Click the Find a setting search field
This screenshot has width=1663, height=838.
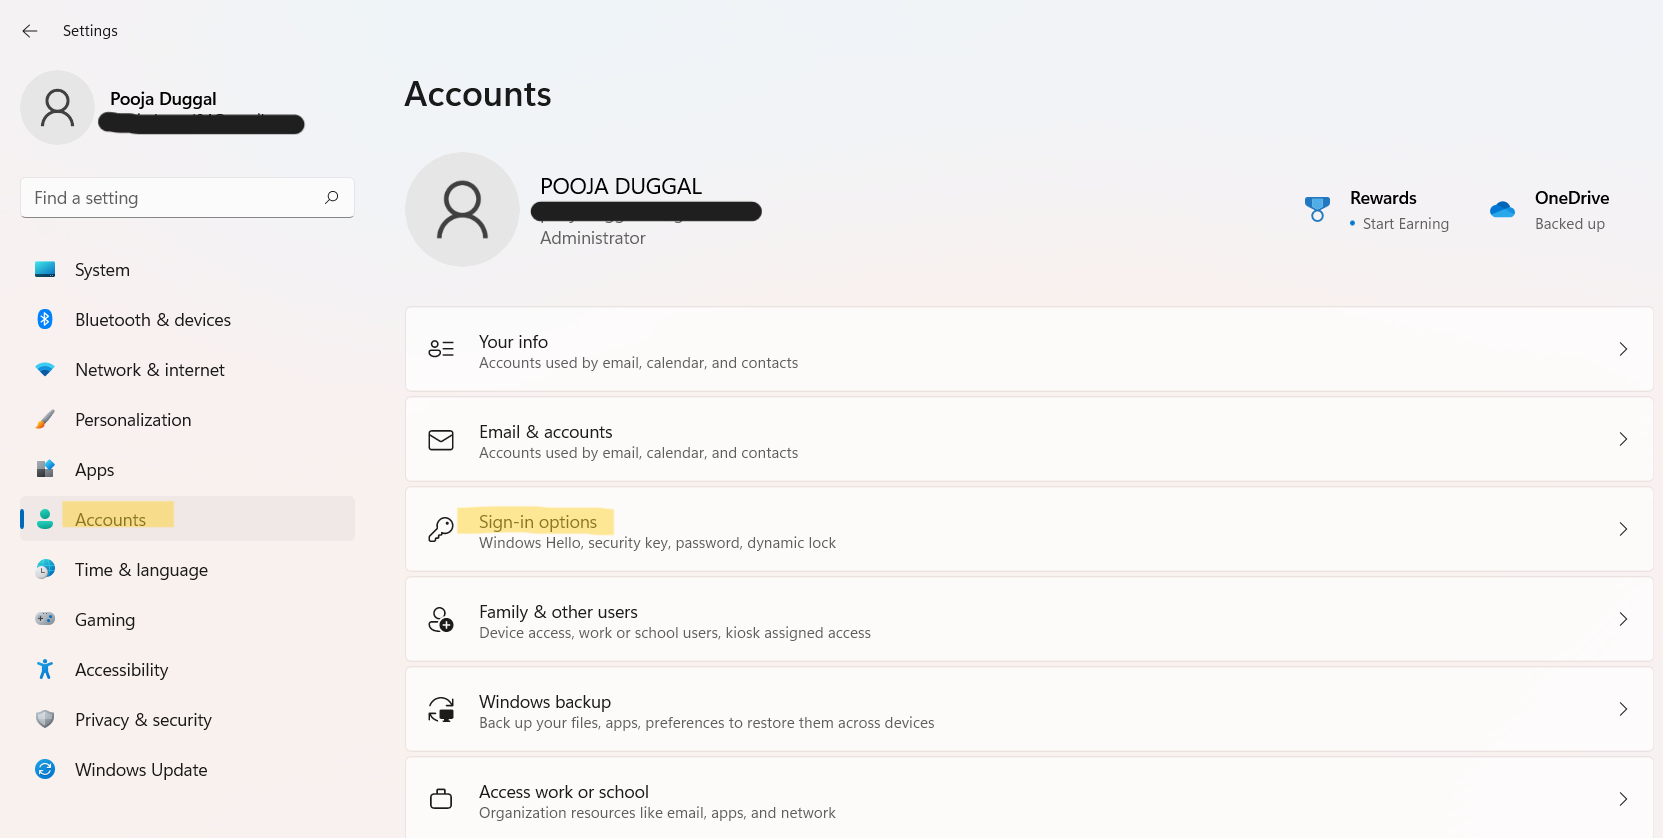tap(170, 198)
